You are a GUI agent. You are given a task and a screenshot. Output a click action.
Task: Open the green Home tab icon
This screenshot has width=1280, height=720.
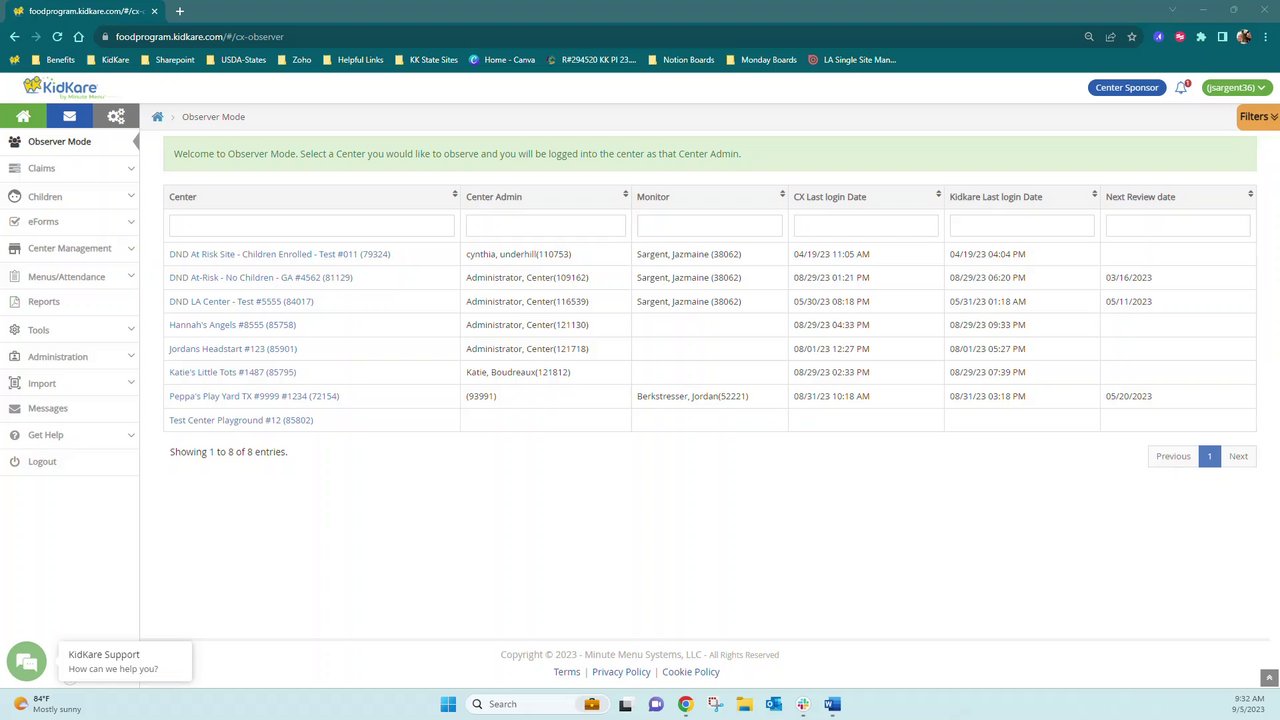(x=23, y=116)
